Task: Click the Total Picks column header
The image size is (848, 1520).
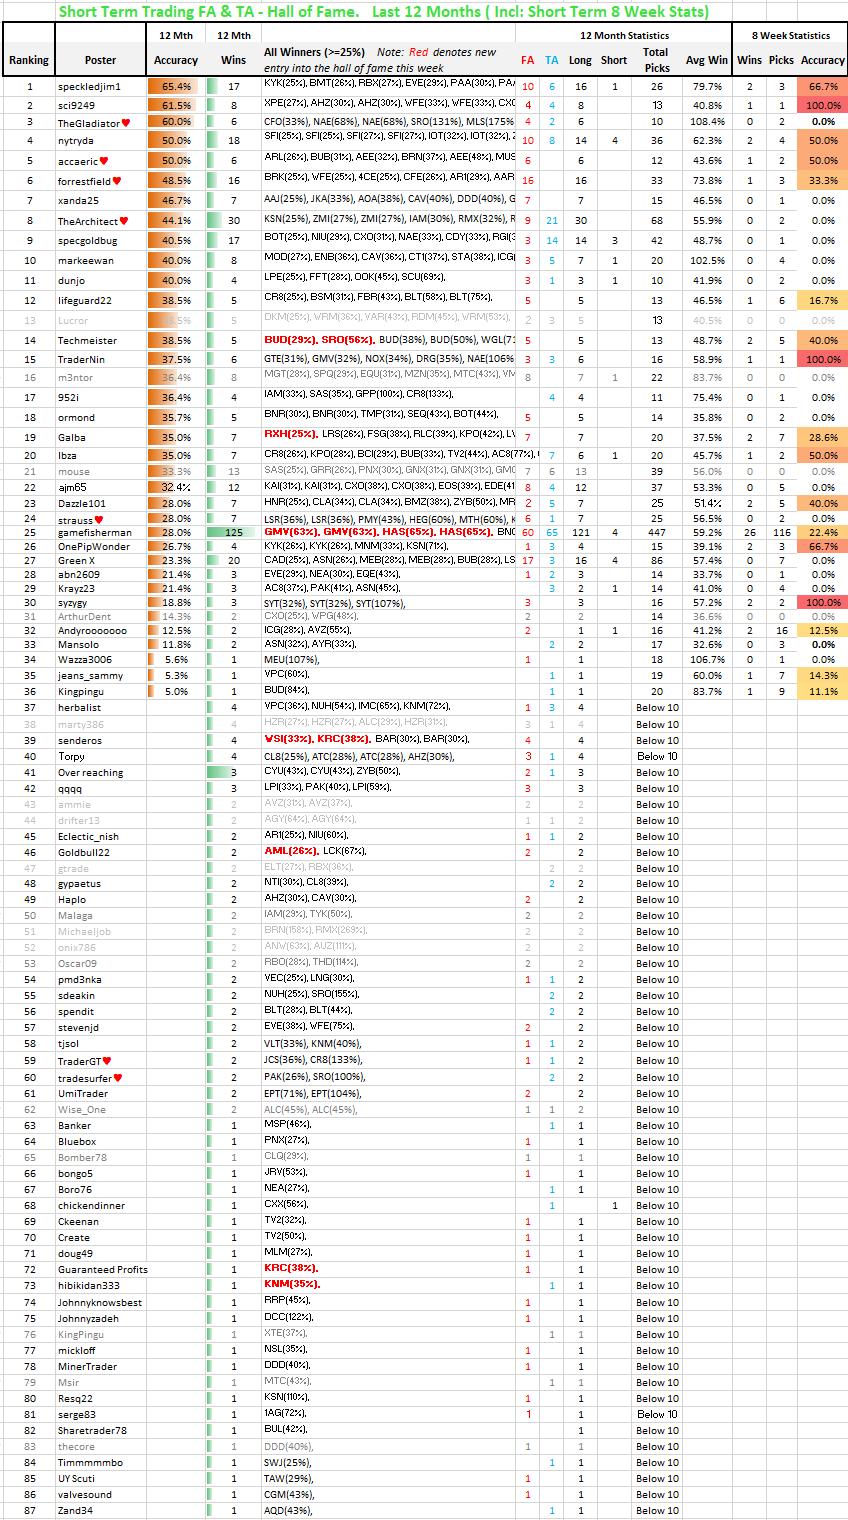Action: coord(656,59)
